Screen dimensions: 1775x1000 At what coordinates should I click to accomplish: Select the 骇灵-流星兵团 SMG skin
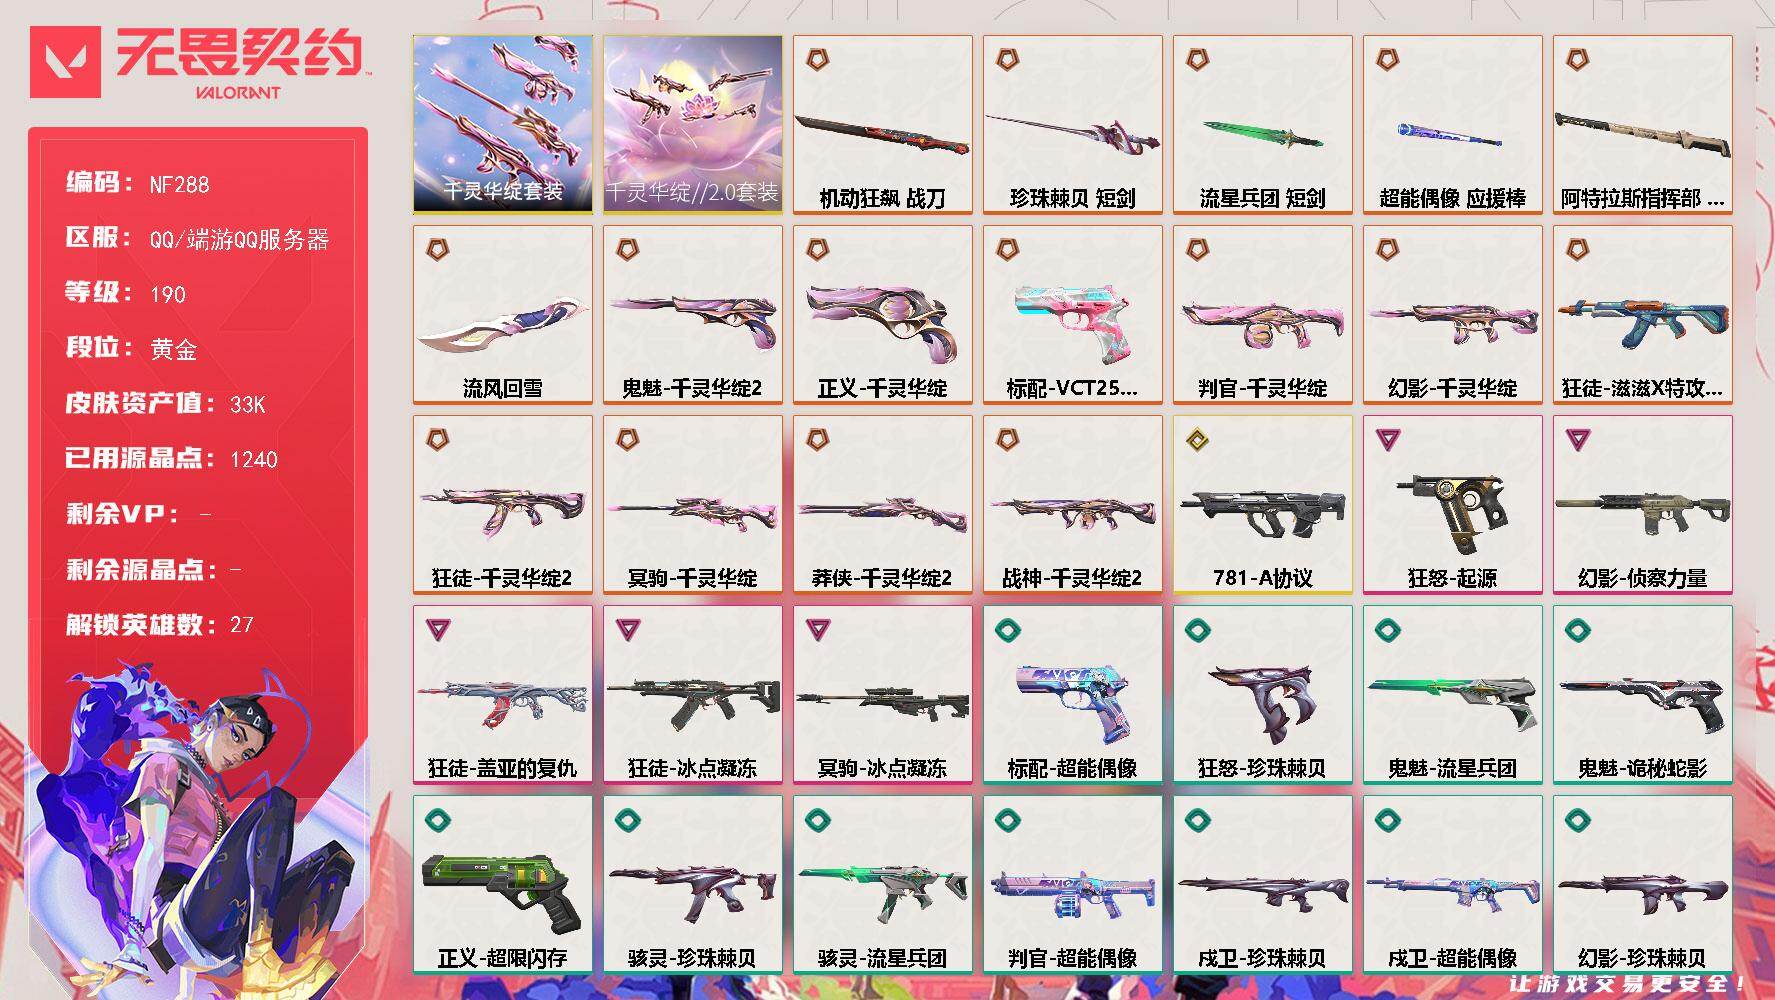coord(882,885)
